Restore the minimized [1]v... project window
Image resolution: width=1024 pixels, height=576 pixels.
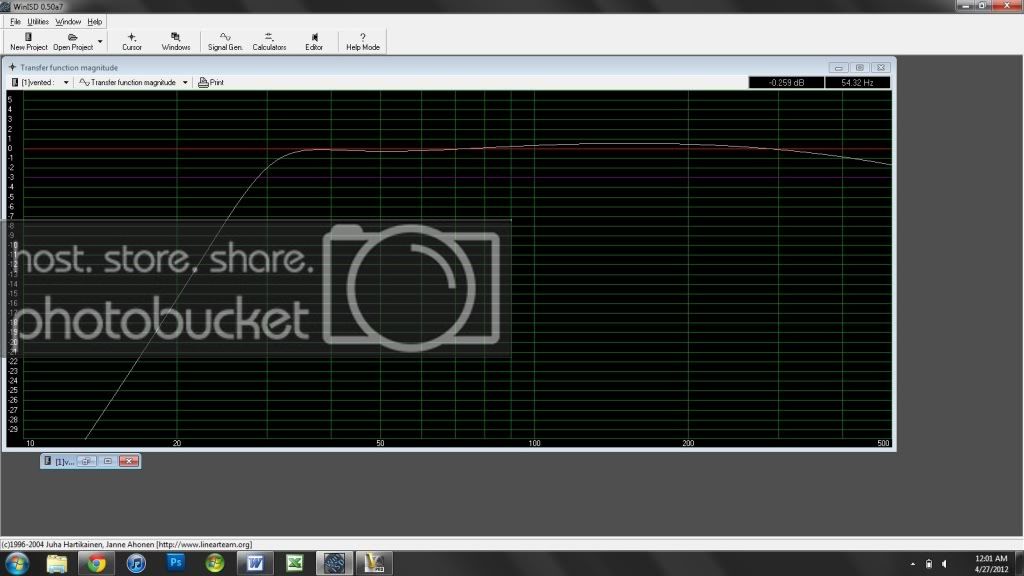(x=86, y=461)
